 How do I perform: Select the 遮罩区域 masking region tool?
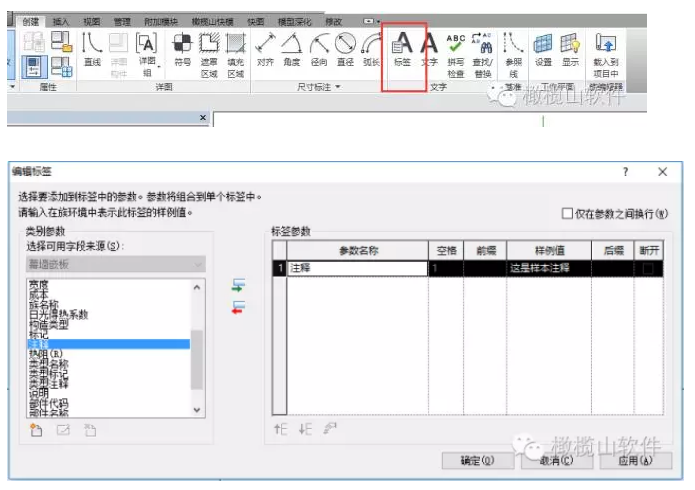click(209, 55)
